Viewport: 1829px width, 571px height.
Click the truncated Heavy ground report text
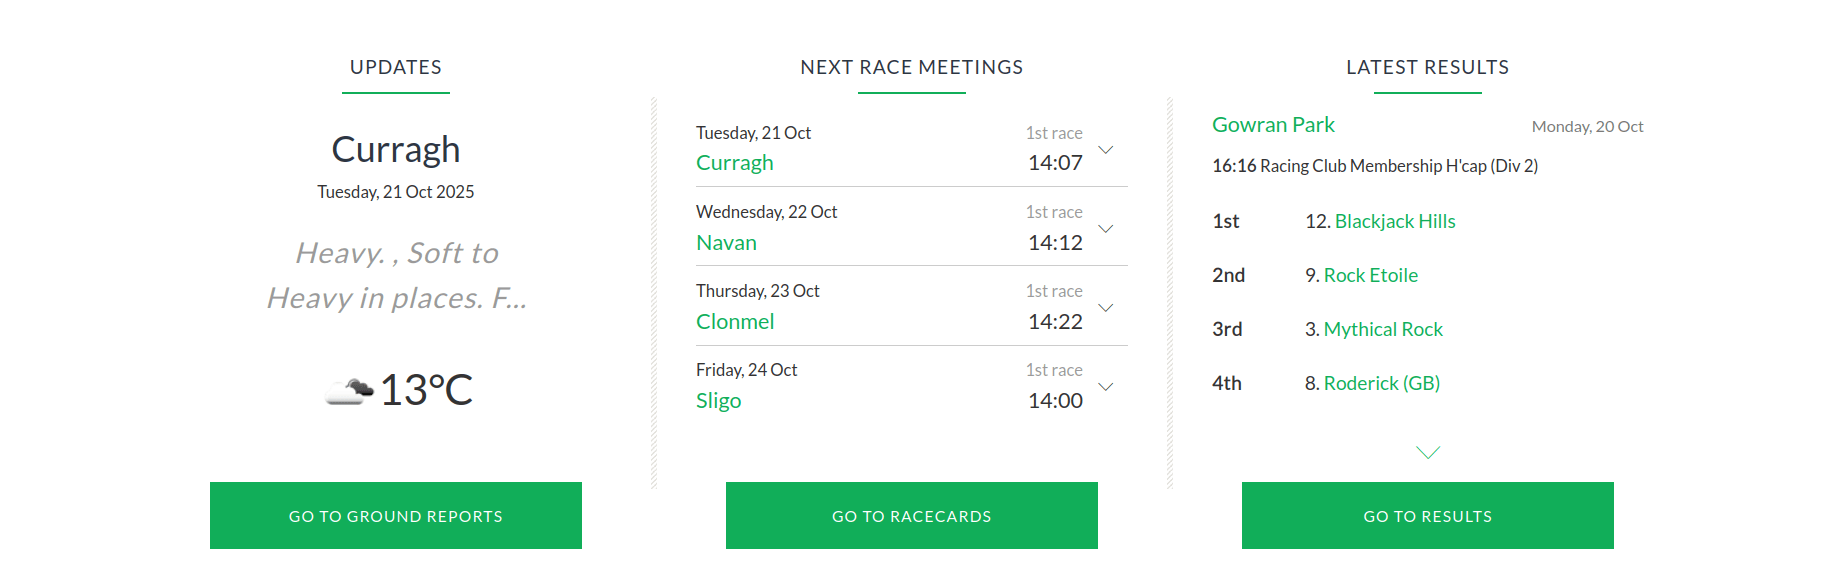pos(396,275)
